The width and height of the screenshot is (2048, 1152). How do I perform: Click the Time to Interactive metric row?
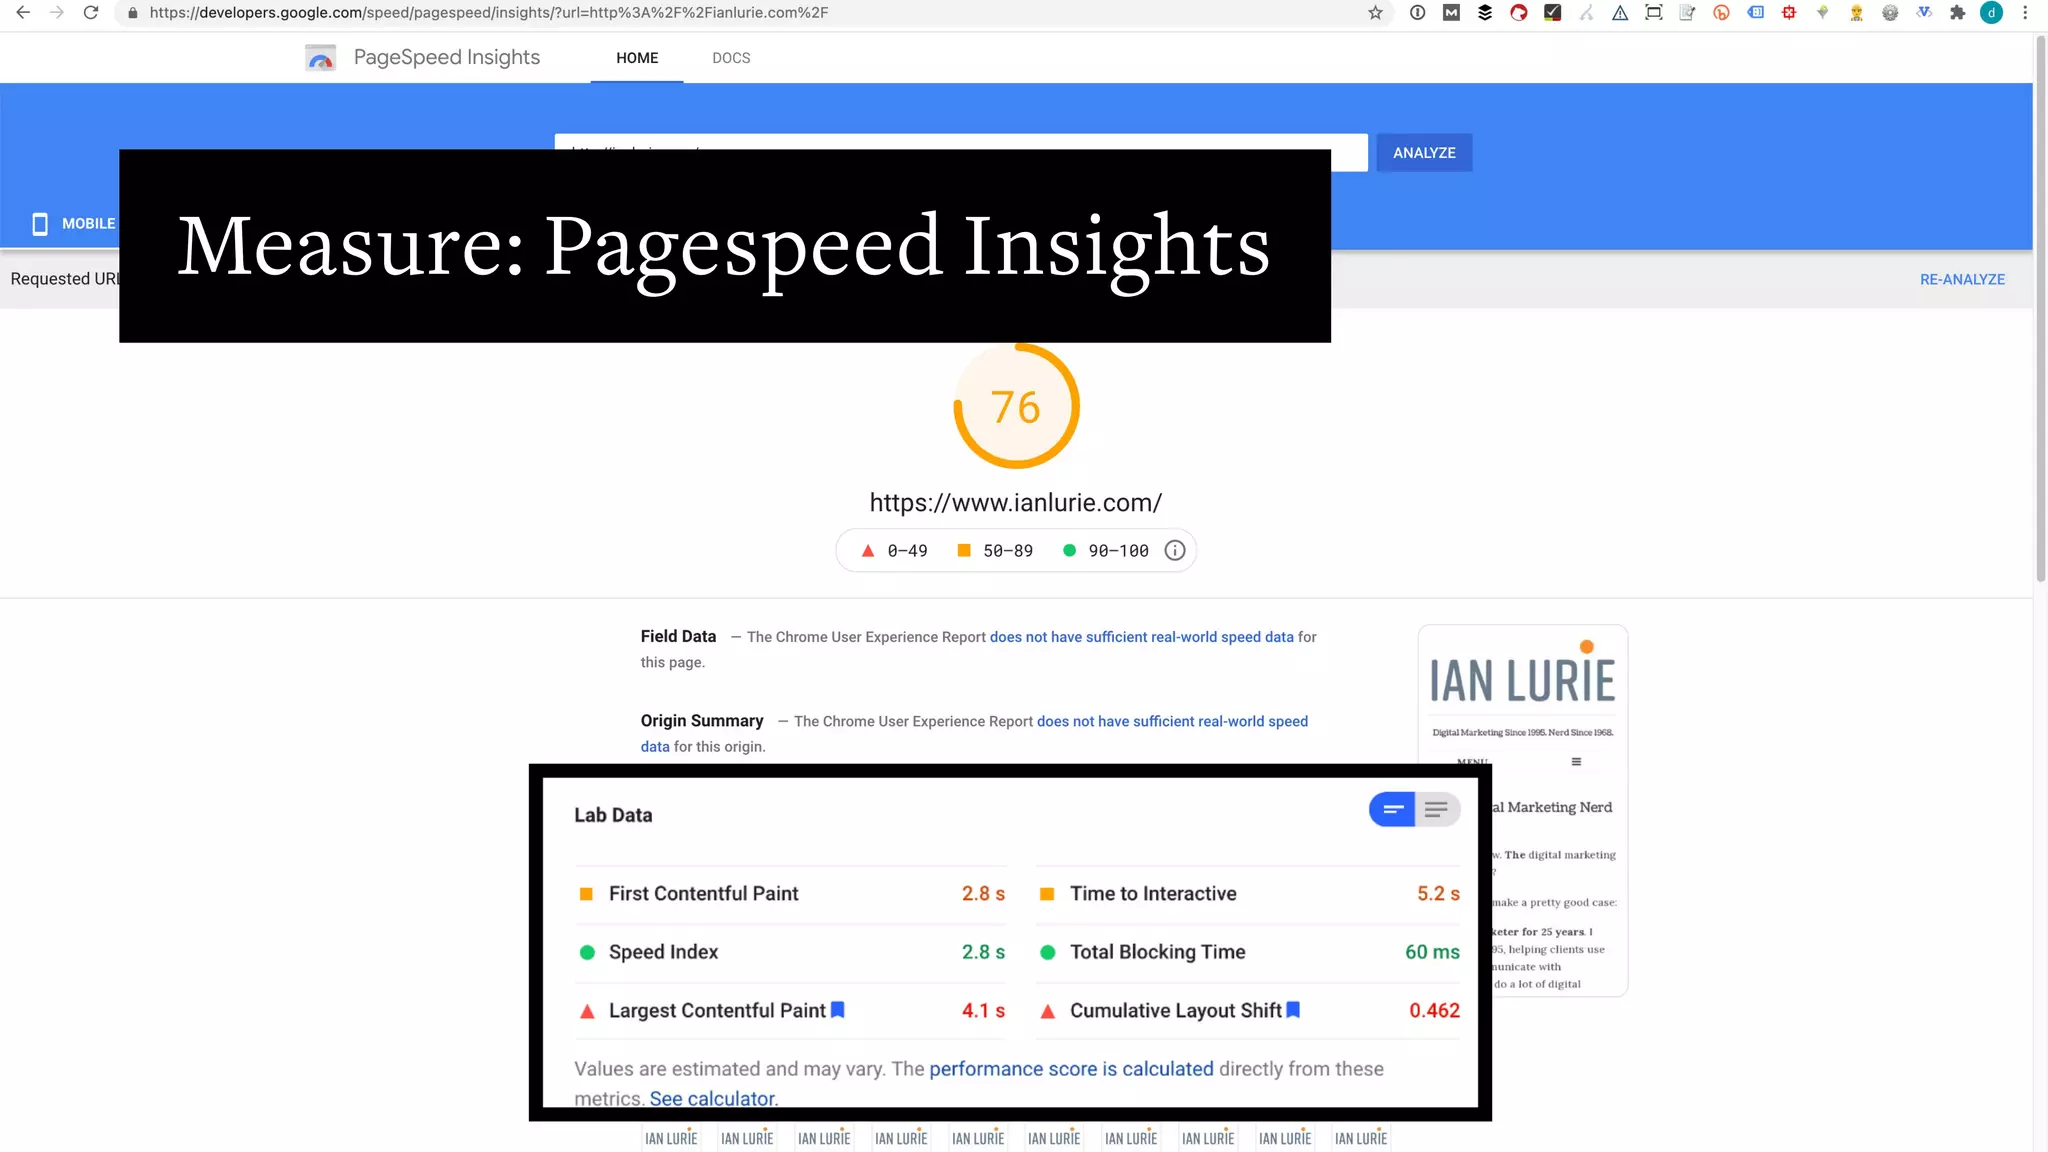pyautogui.click(x=1248, y=894)
